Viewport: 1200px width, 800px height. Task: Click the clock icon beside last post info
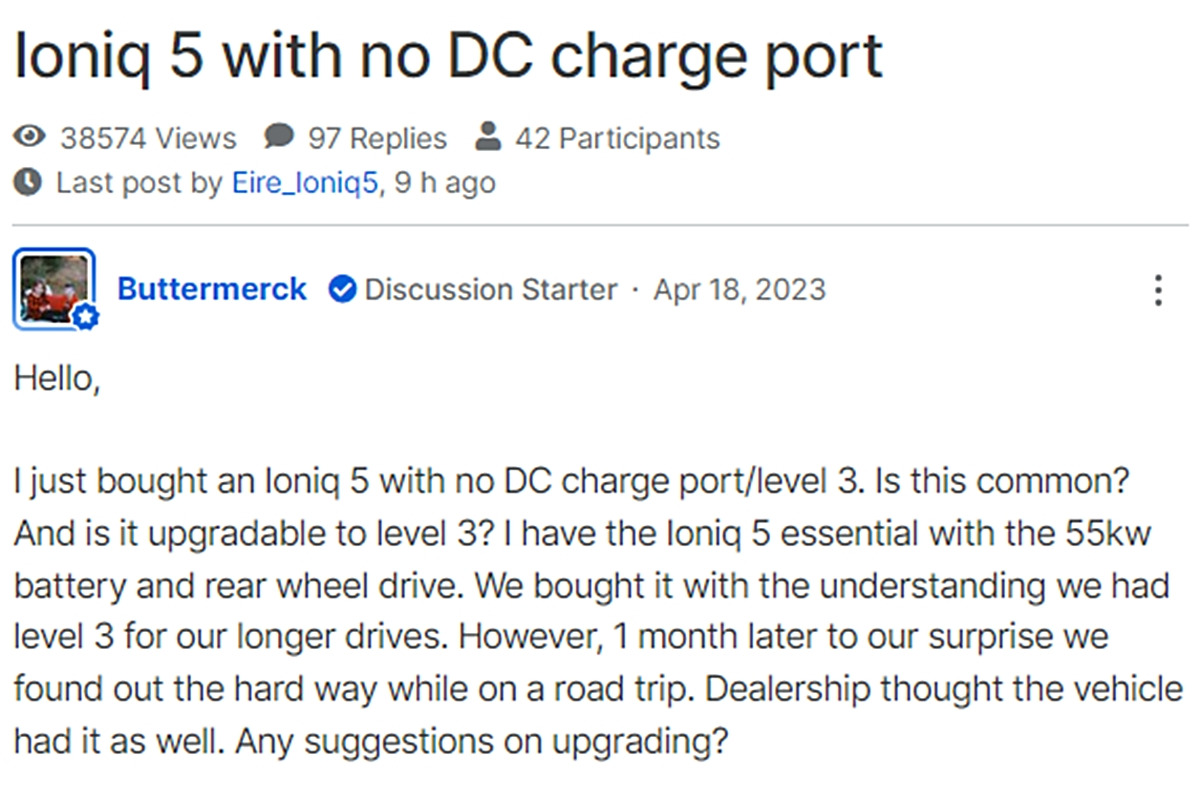coord(29,182)
